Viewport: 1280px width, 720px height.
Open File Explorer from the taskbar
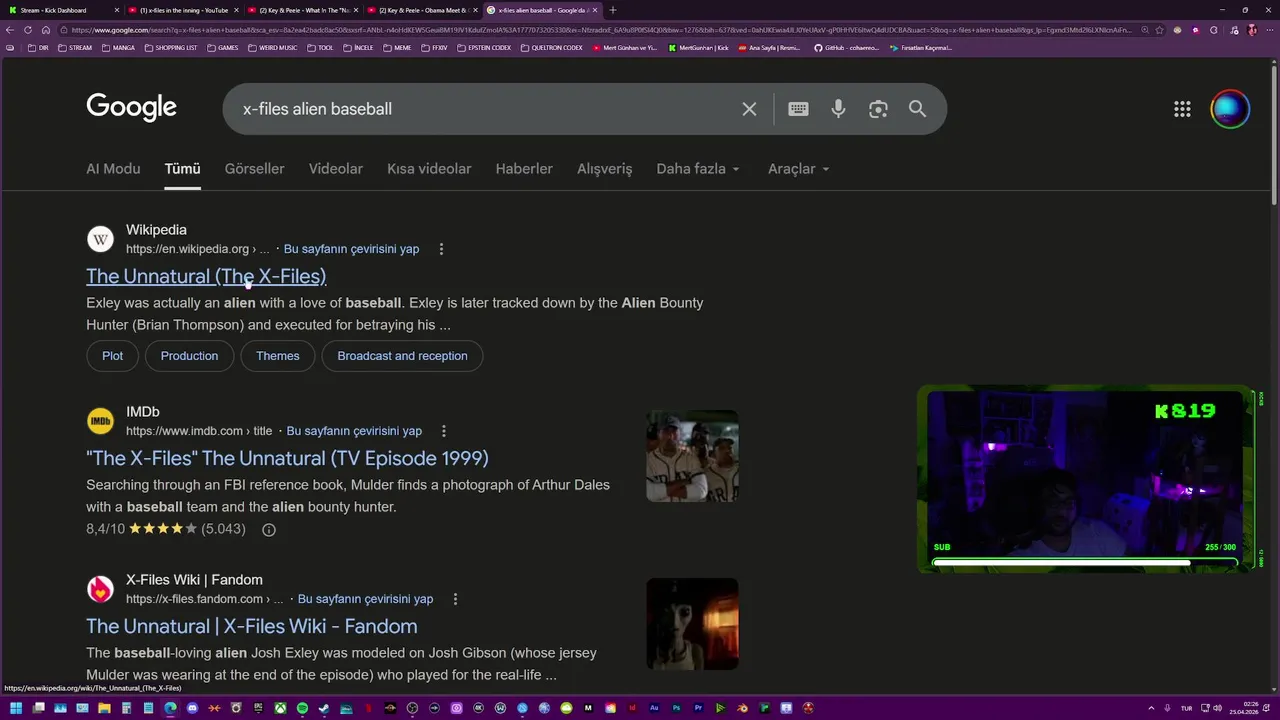pos(104,709)
